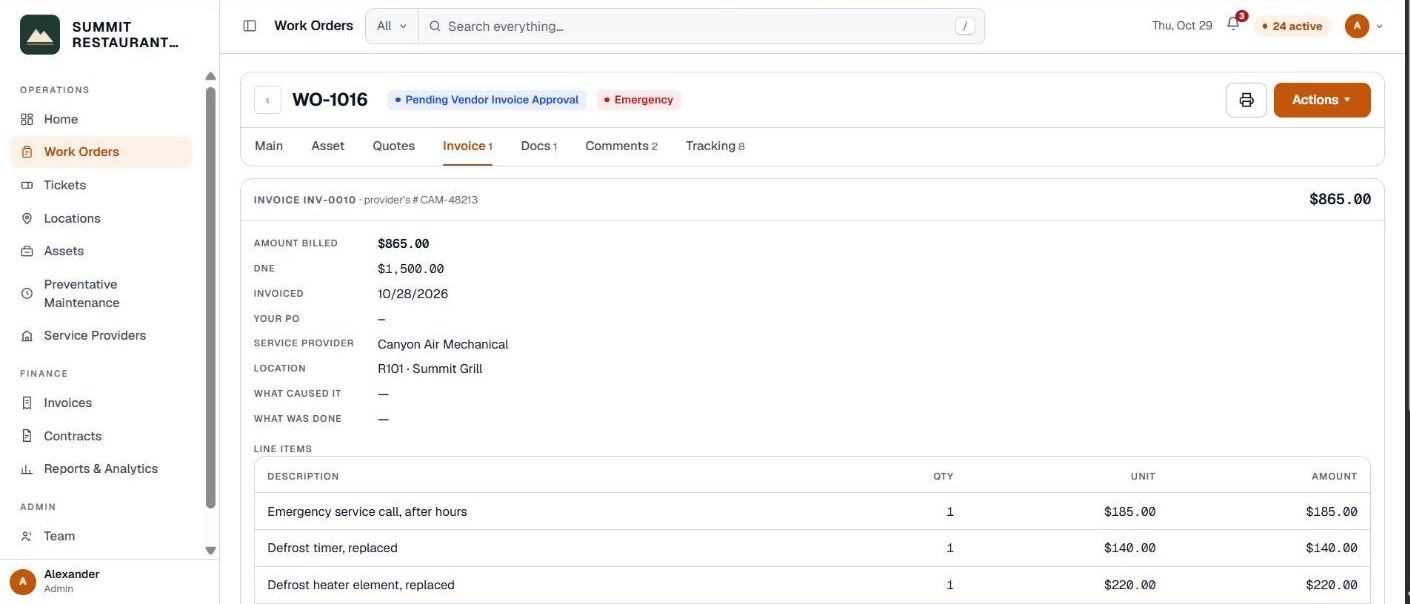Open notifications bell with badge

1234,25
